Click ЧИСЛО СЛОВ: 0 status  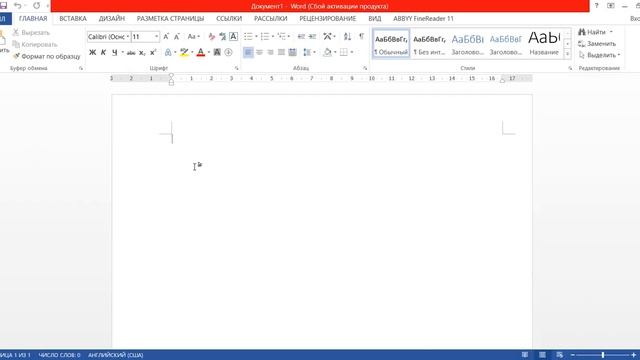60,355
